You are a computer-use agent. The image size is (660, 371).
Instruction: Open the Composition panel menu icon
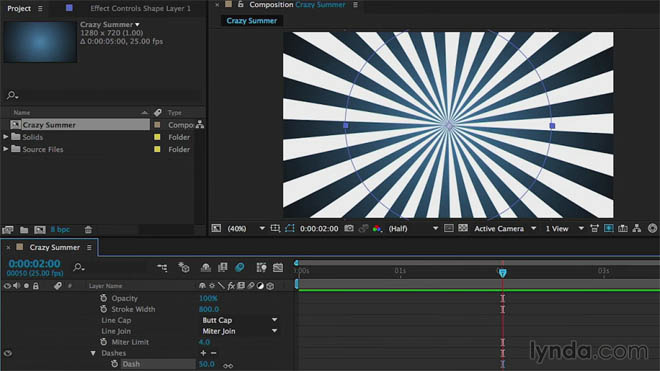355,5
